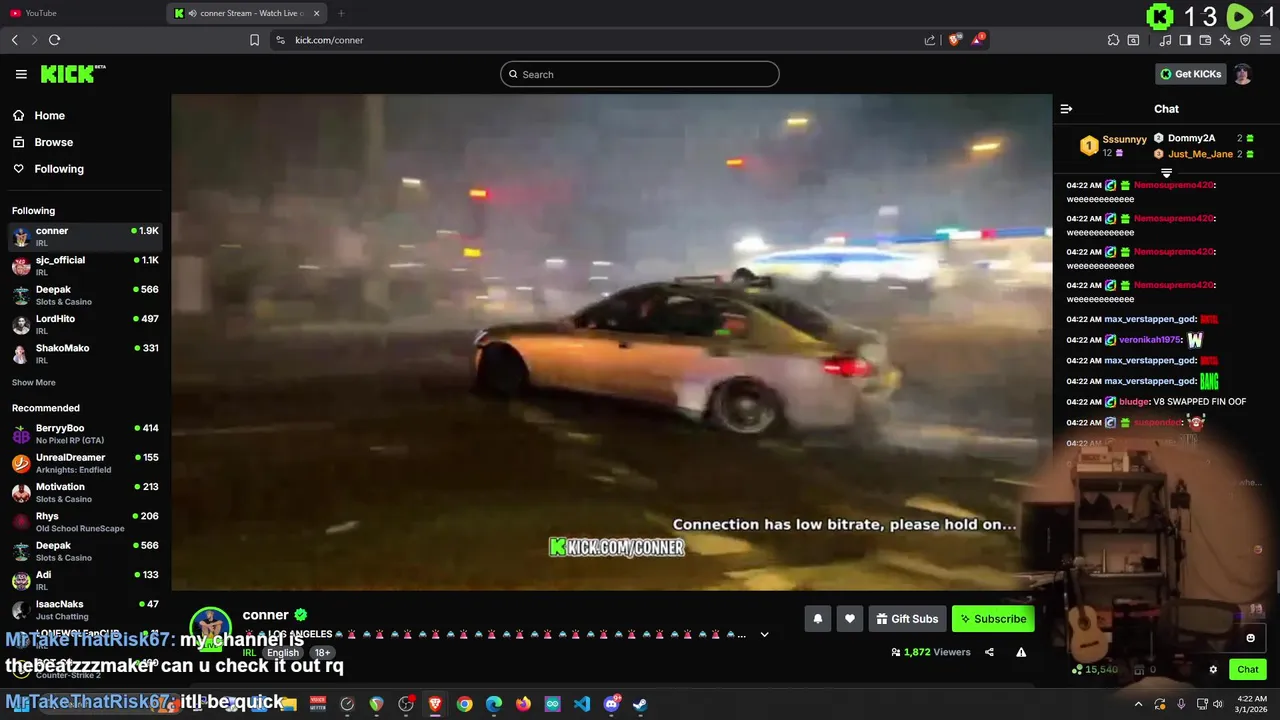Expand Following list with Show More
Image resolution: width=1280 pixels, height=720 pixels.
(33, 382)
